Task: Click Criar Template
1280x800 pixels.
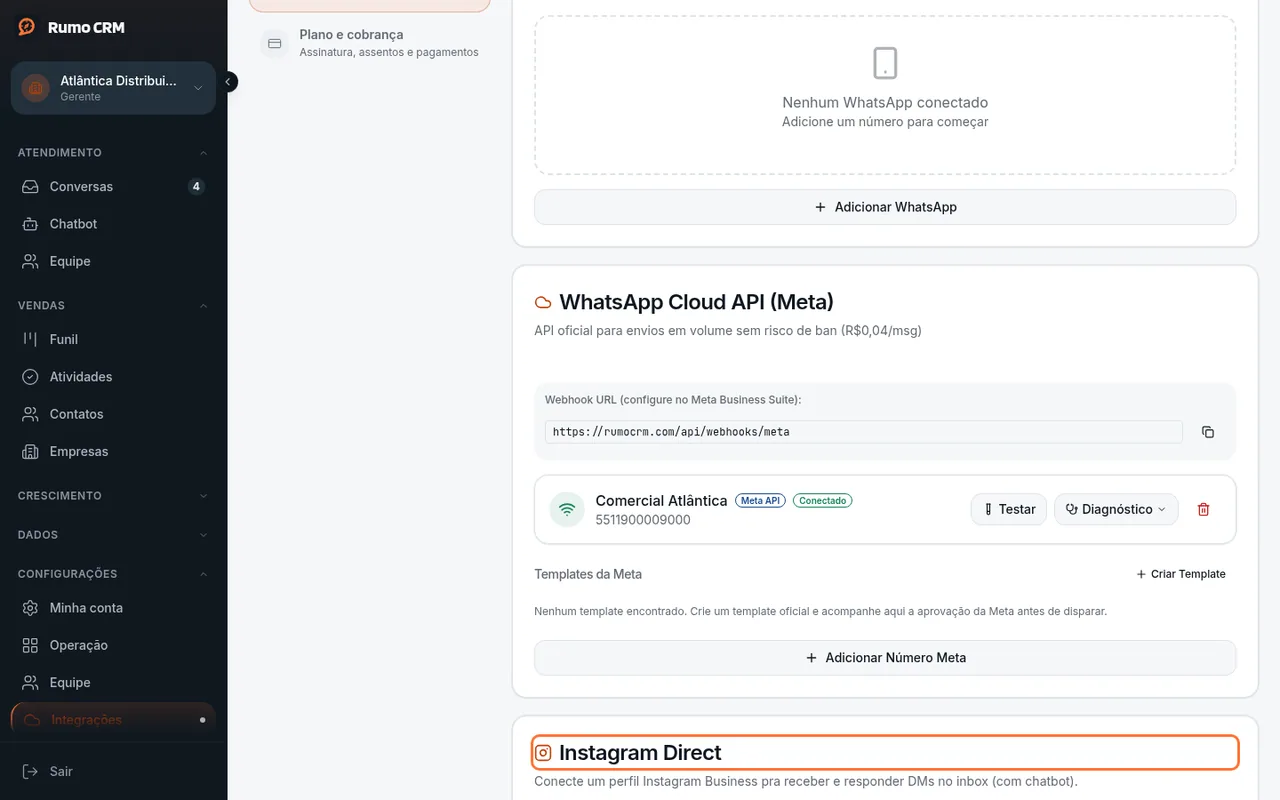Action: (x=1181, y=574)
